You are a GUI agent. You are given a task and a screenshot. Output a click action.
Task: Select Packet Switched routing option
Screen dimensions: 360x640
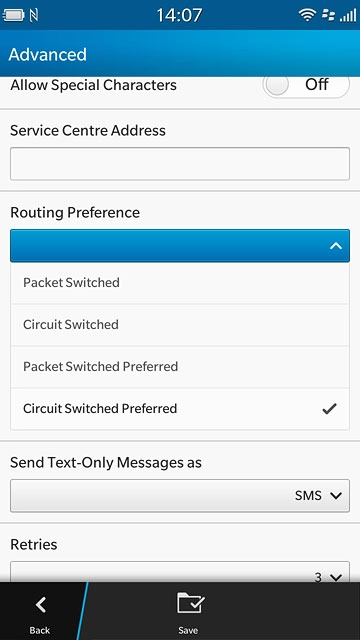(180, 283)
